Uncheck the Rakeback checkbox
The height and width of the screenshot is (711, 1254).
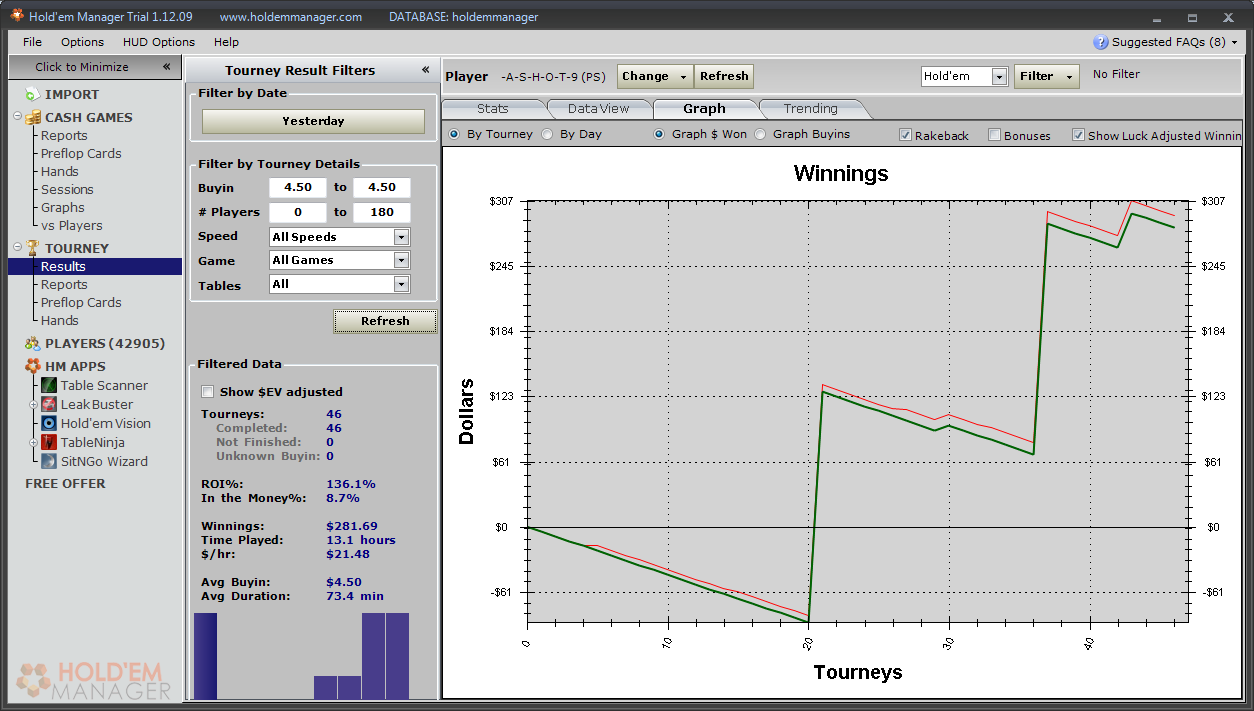(x=905, y=135)
